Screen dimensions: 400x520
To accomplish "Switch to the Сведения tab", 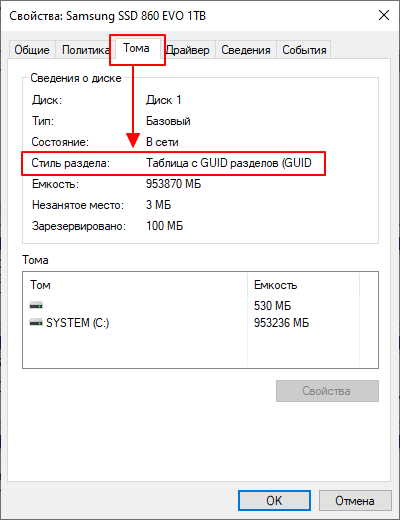I will click(x=246, y=50).
